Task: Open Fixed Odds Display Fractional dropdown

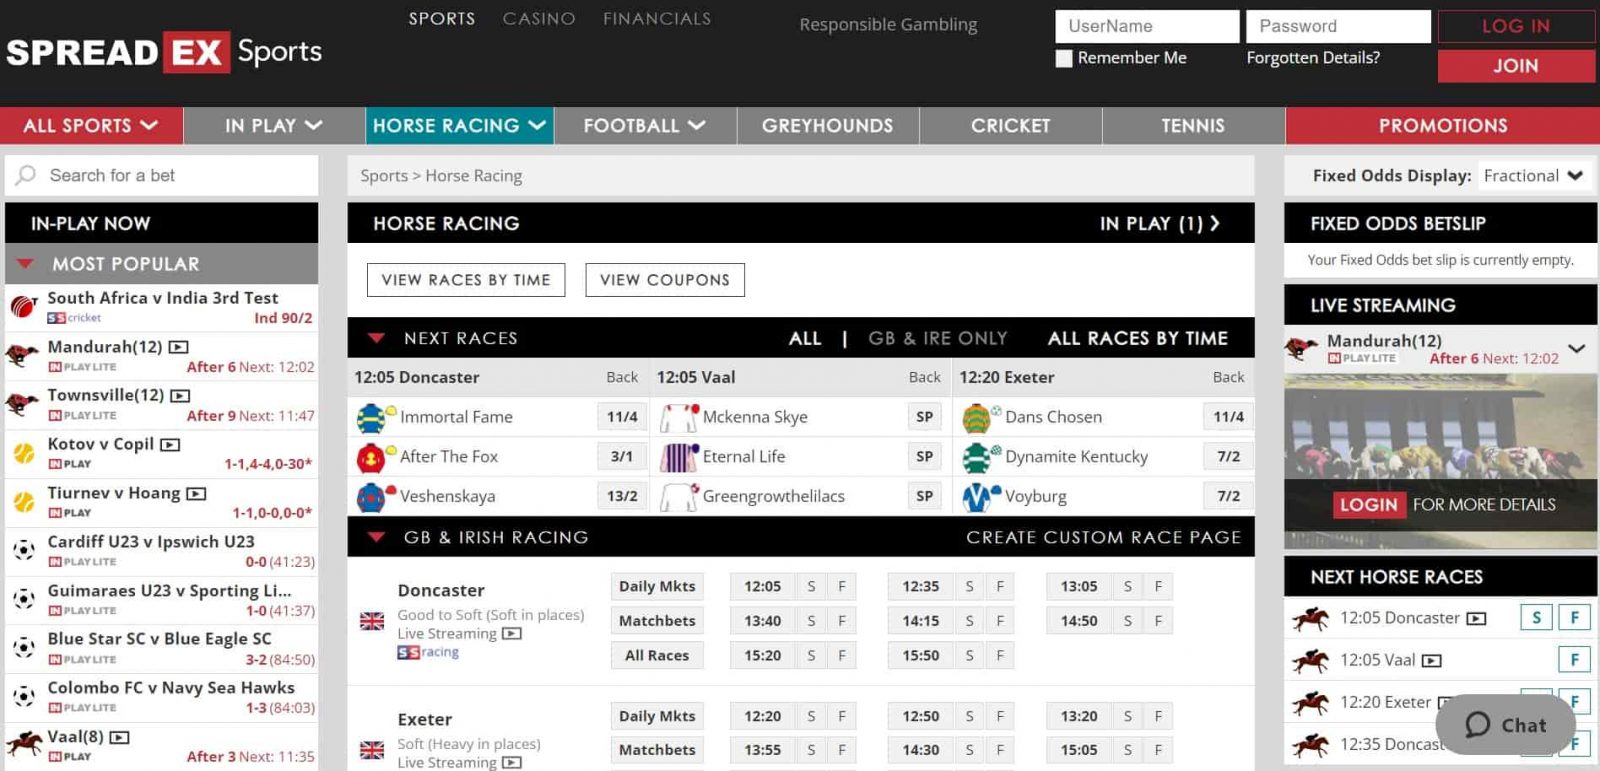Action: point(1533,176)
